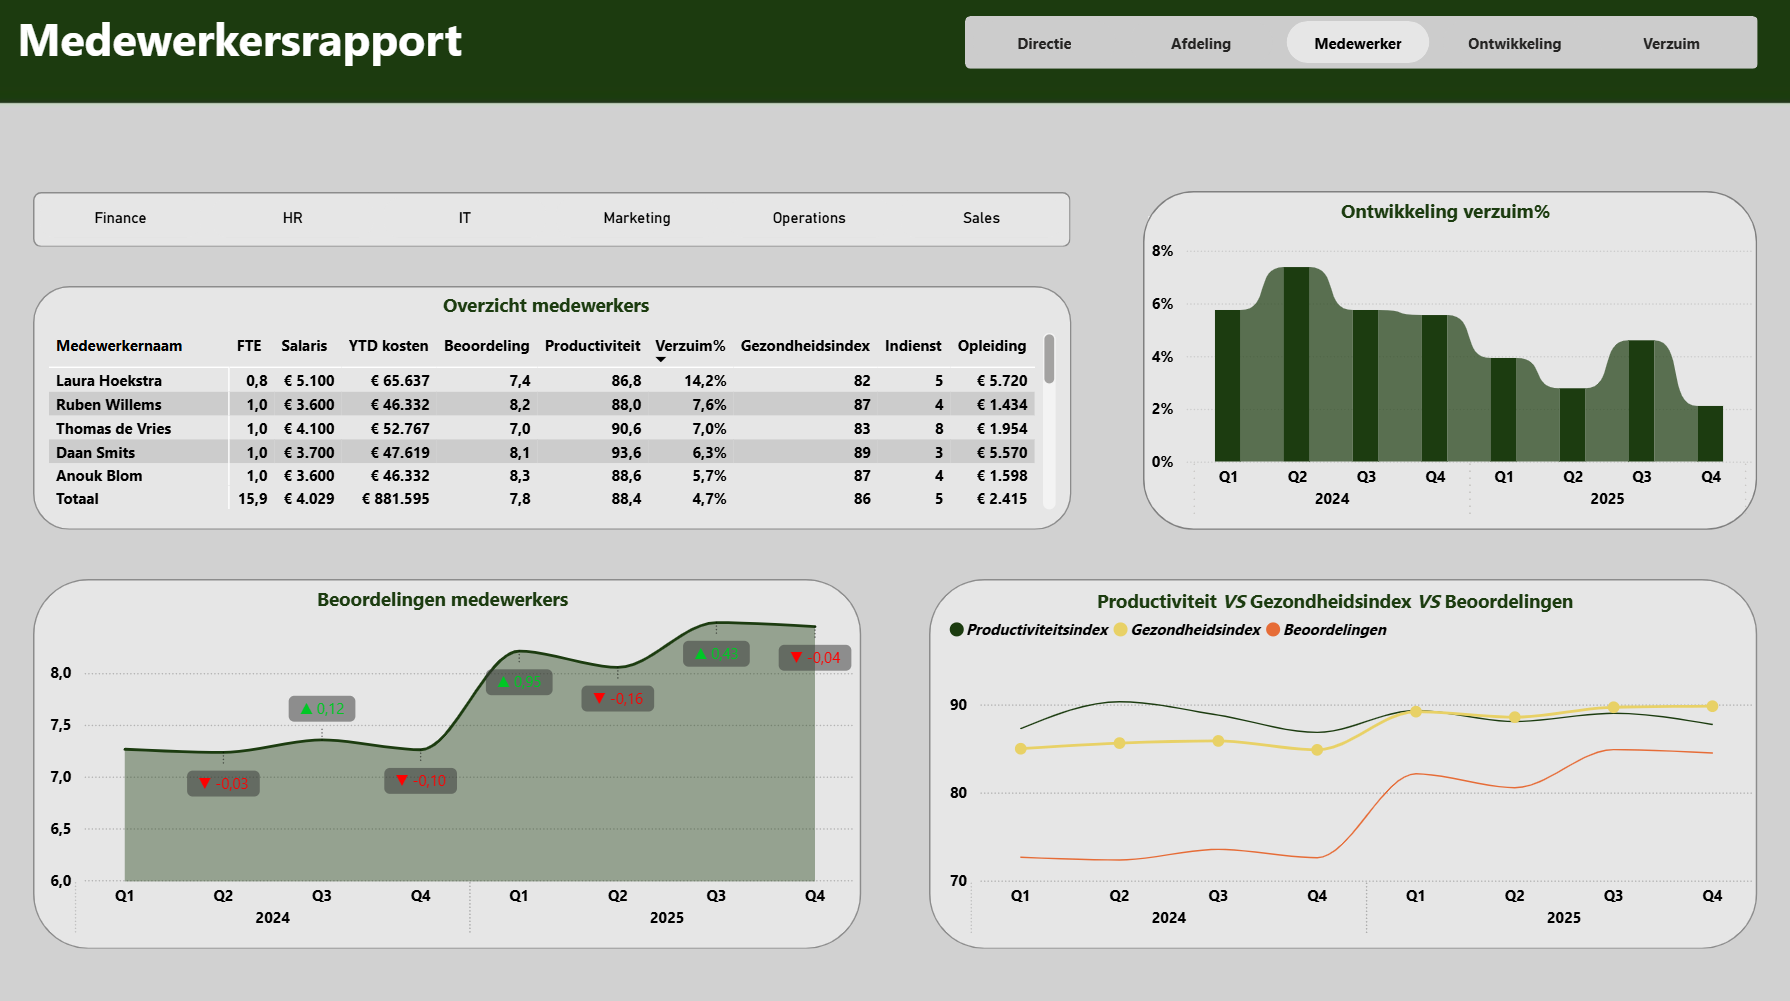1790x1001 pixels.
Task: Open the Directie tab
Action: (1044, 44)
